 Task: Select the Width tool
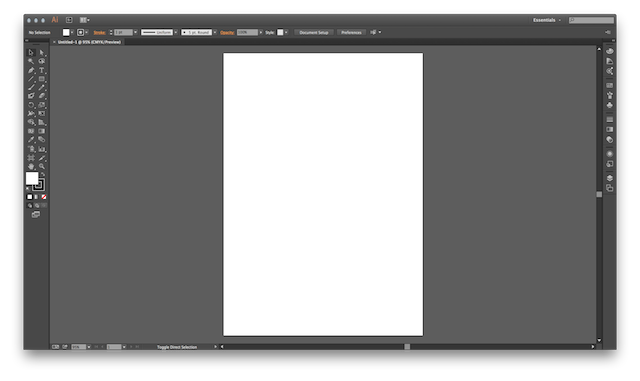point(31,114)
